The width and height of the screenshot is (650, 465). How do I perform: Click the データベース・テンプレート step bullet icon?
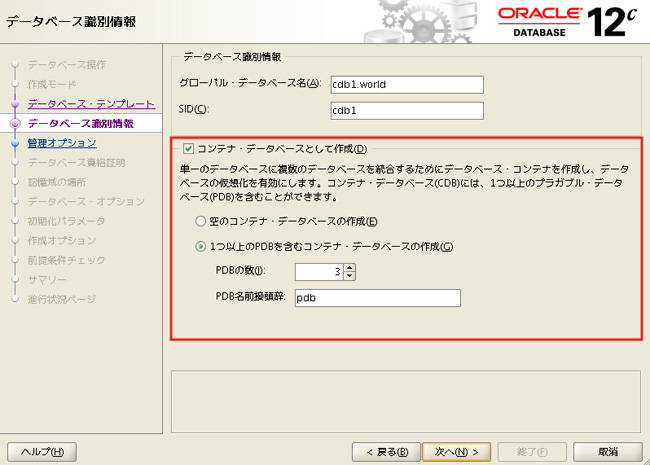coord(15,104)
